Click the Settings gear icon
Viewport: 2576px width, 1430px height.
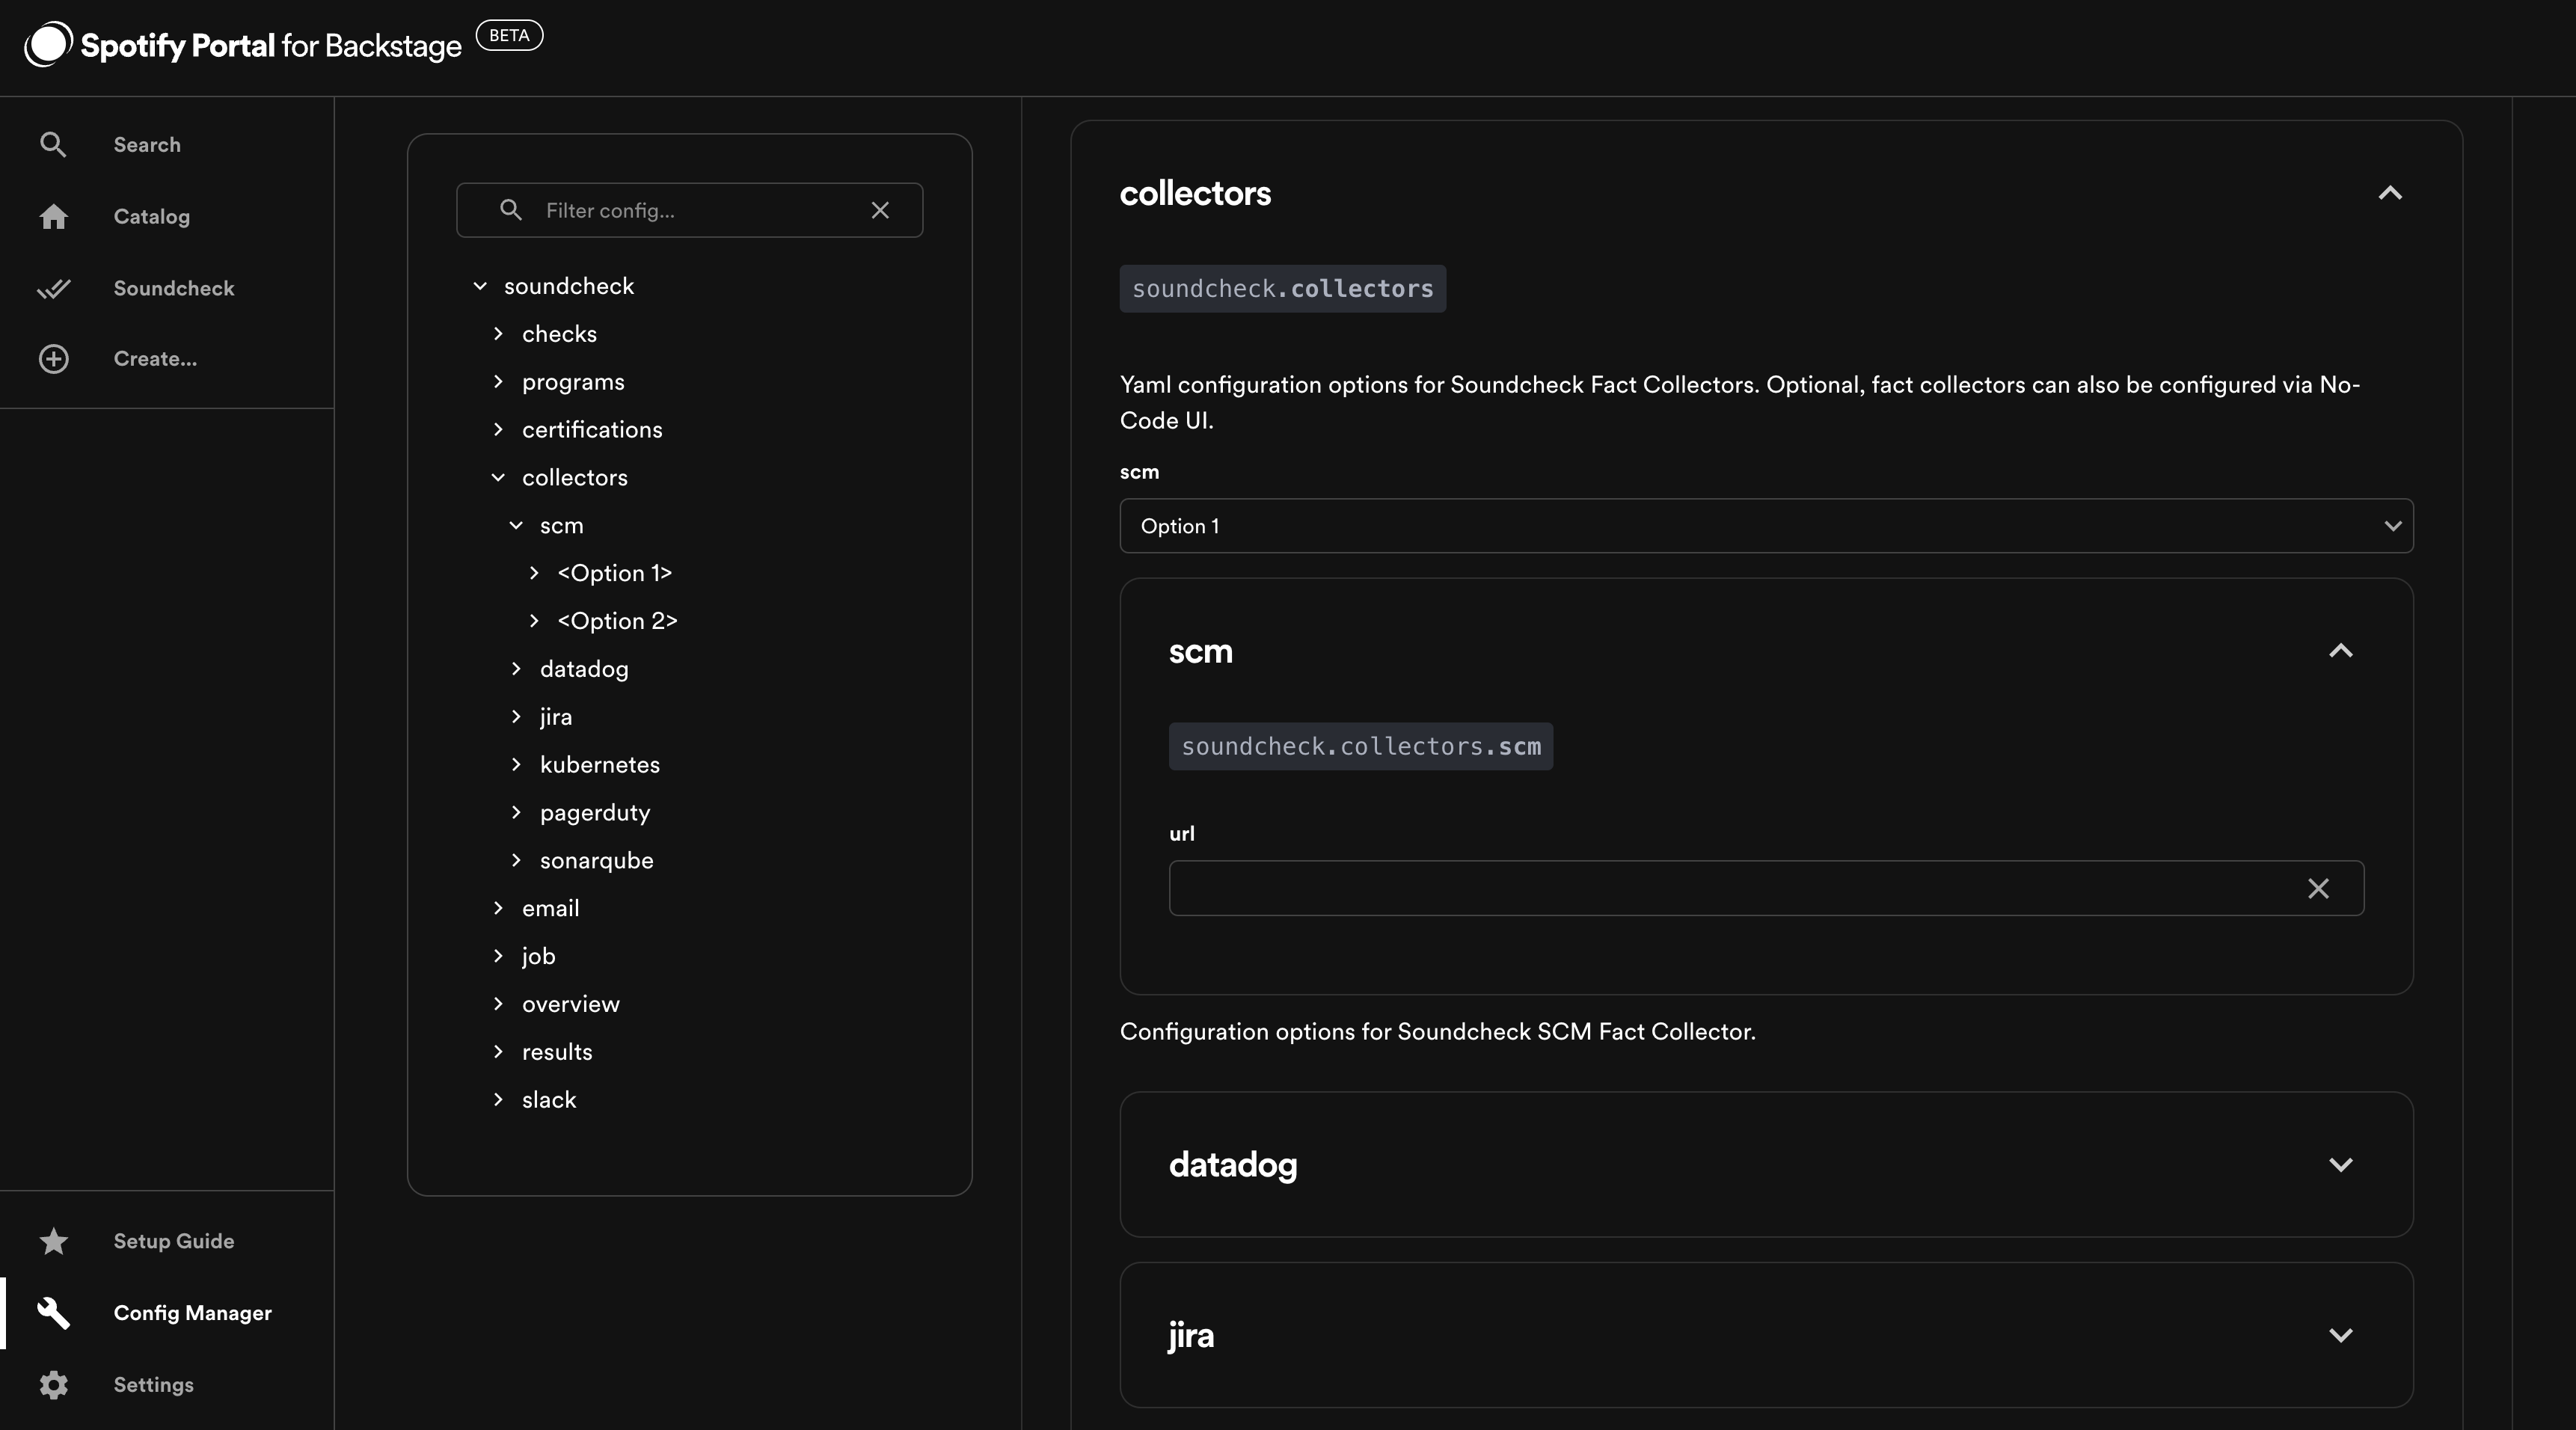(x=53, y=1385)
